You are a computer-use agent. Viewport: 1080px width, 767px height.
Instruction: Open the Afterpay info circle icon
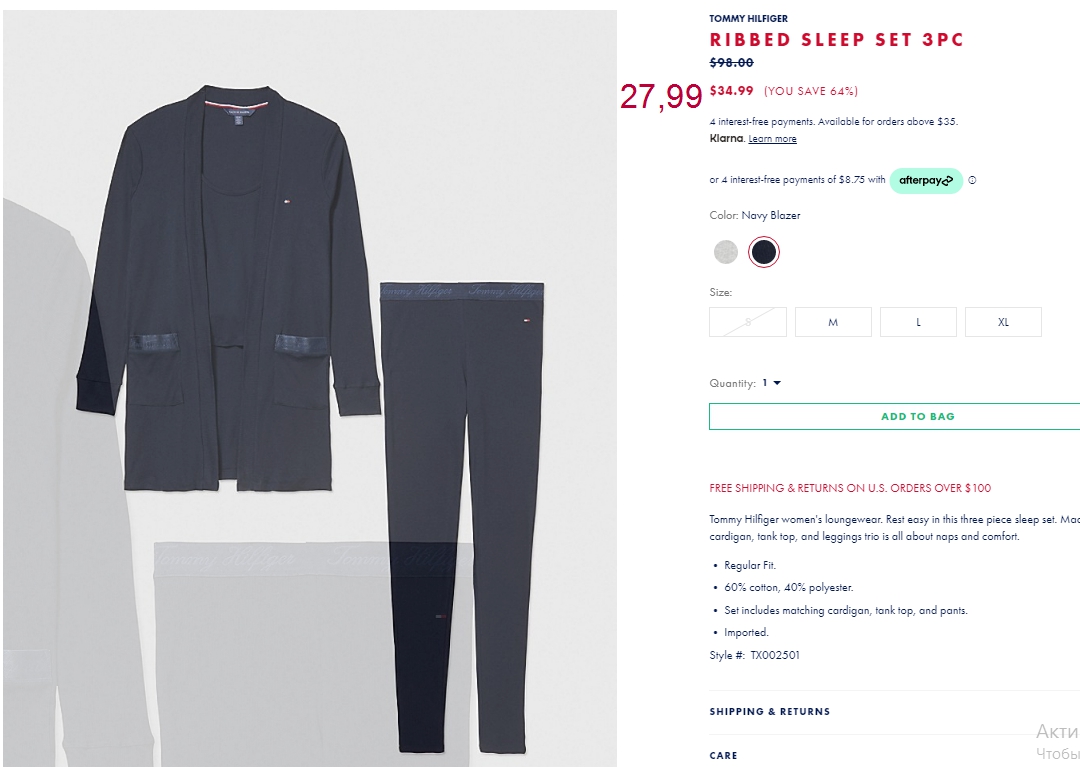(x=972, y=180)
